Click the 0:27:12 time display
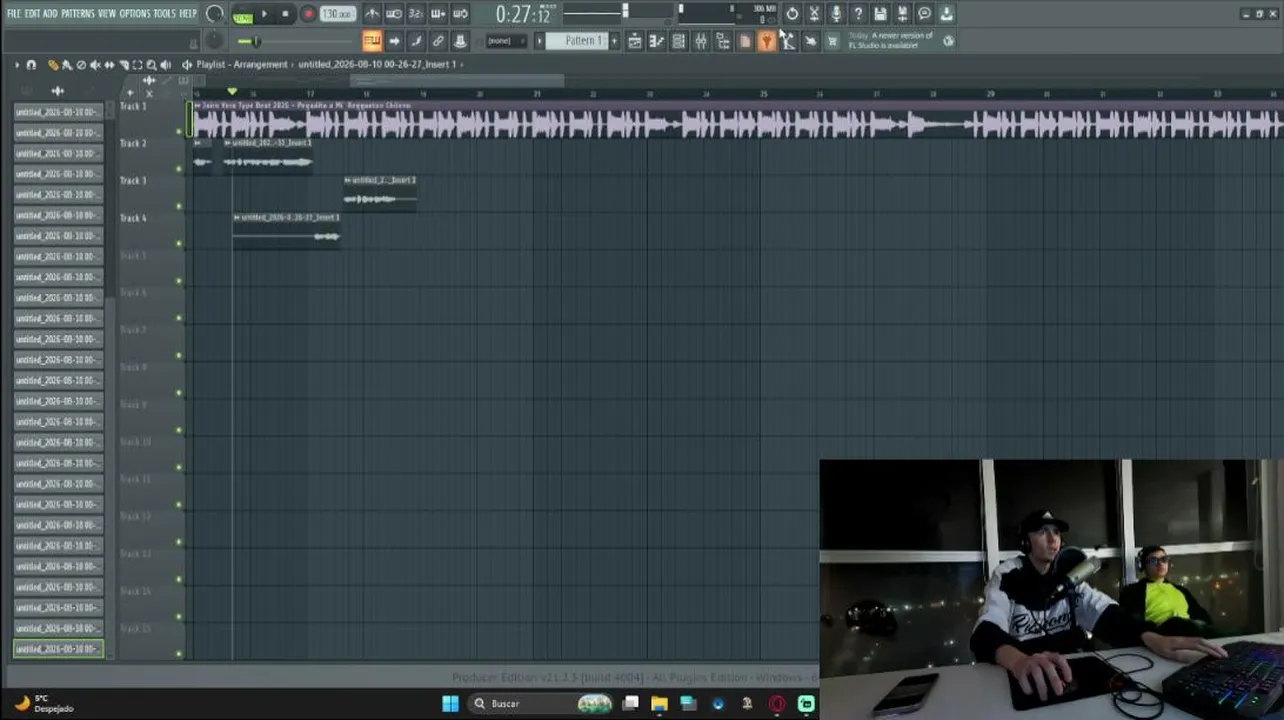This screenshot has width=1284, height=720. tap(524, 15)
